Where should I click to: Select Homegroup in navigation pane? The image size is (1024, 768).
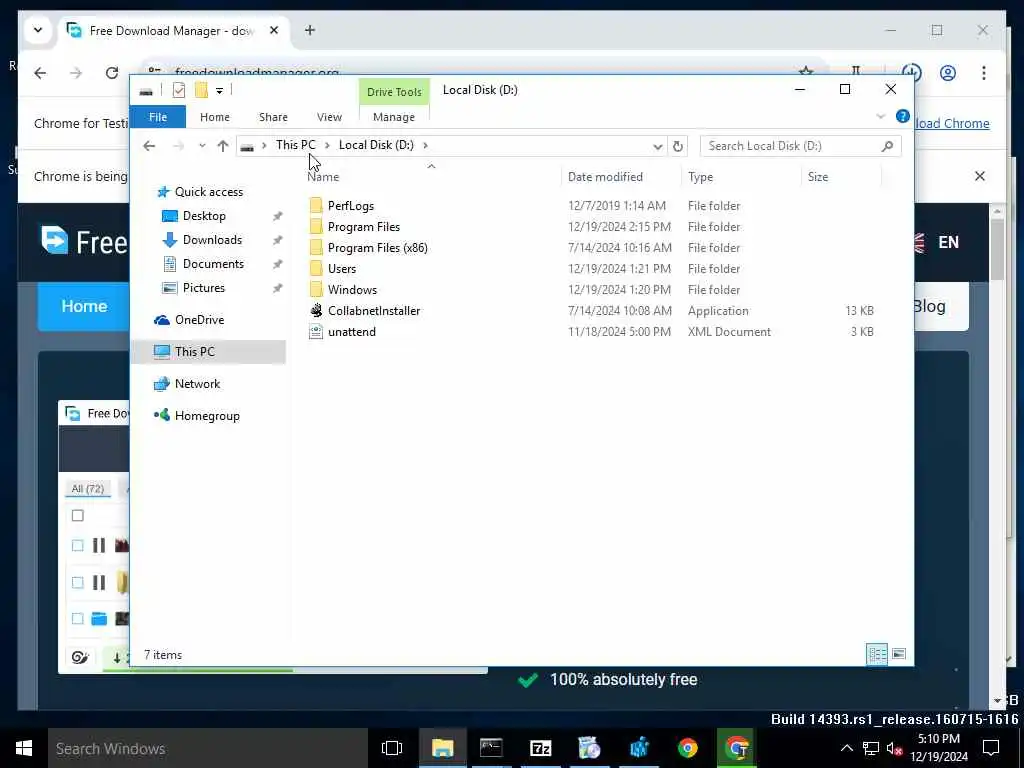click(x=207, y=416)
